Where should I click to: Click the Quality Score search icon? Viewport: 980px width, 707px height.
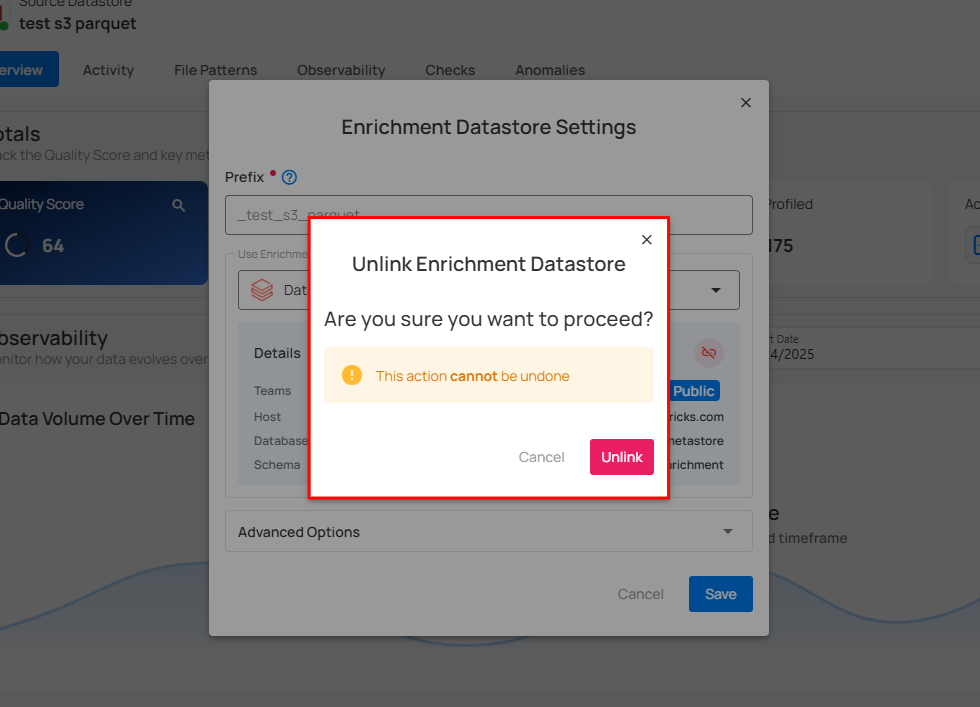179,205
